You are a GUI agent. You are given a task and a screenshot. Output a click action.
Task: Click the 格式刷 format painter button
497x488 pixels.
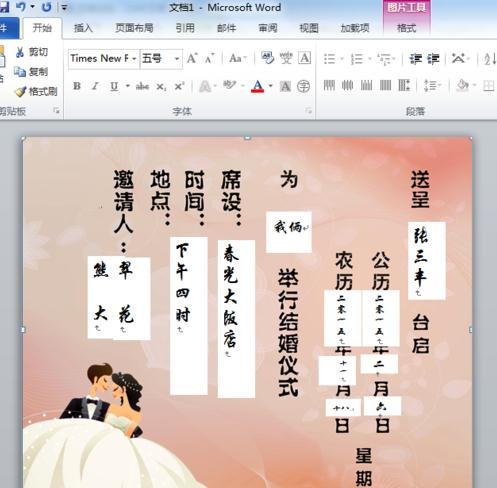point(37,91)
